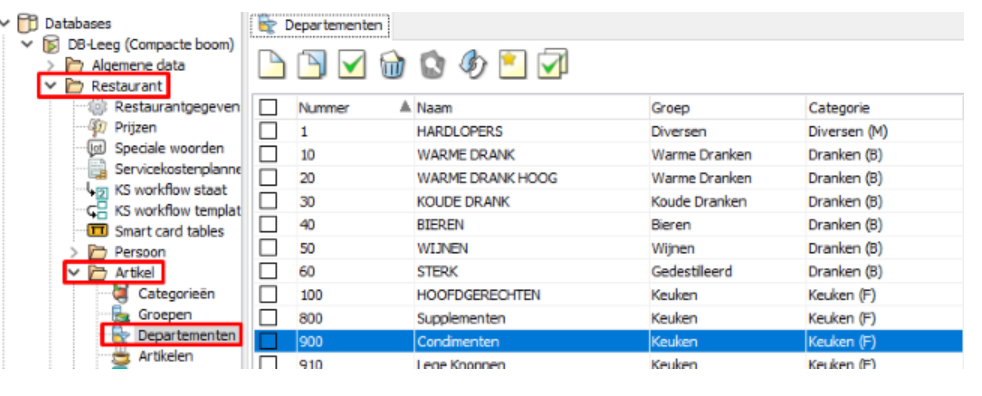Click the Prijzen icon in tree

click(98, 128)
